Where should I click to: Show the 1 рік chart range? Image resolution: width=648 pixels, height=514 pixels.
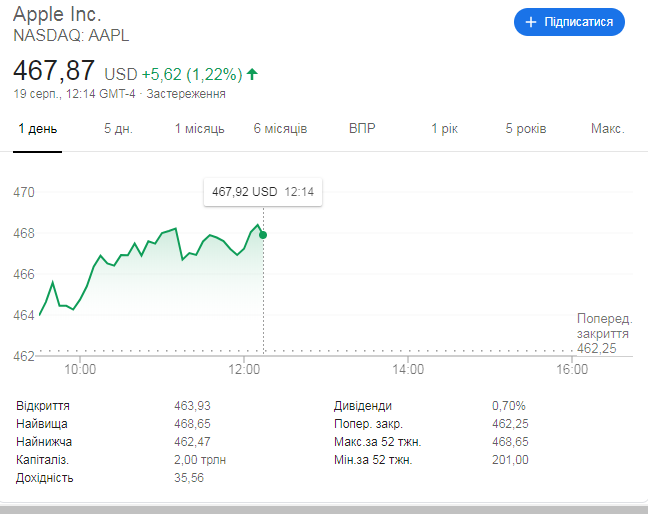click(445, 128)
